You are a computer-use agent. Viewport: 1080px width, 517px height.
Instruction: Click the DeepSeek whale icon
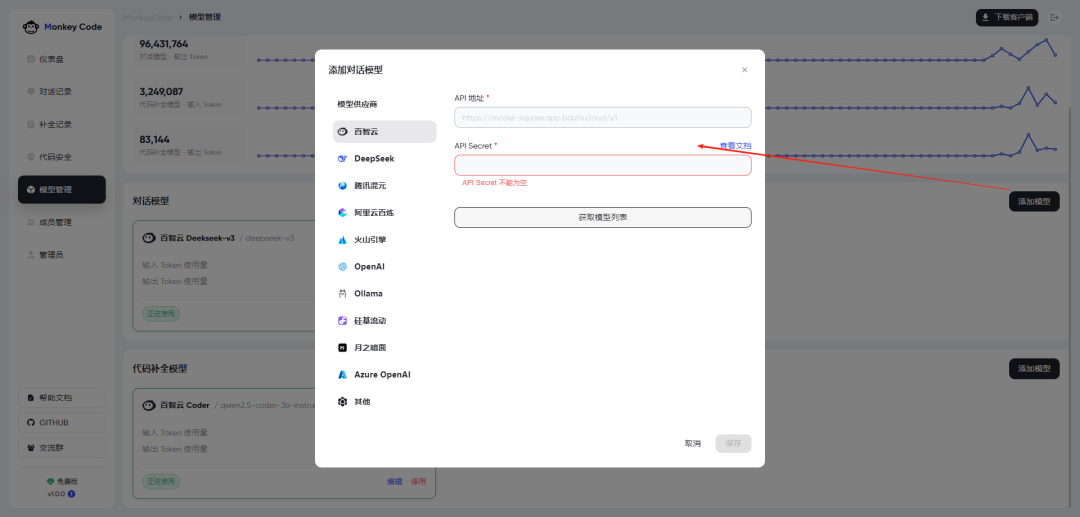click(342, 158)
